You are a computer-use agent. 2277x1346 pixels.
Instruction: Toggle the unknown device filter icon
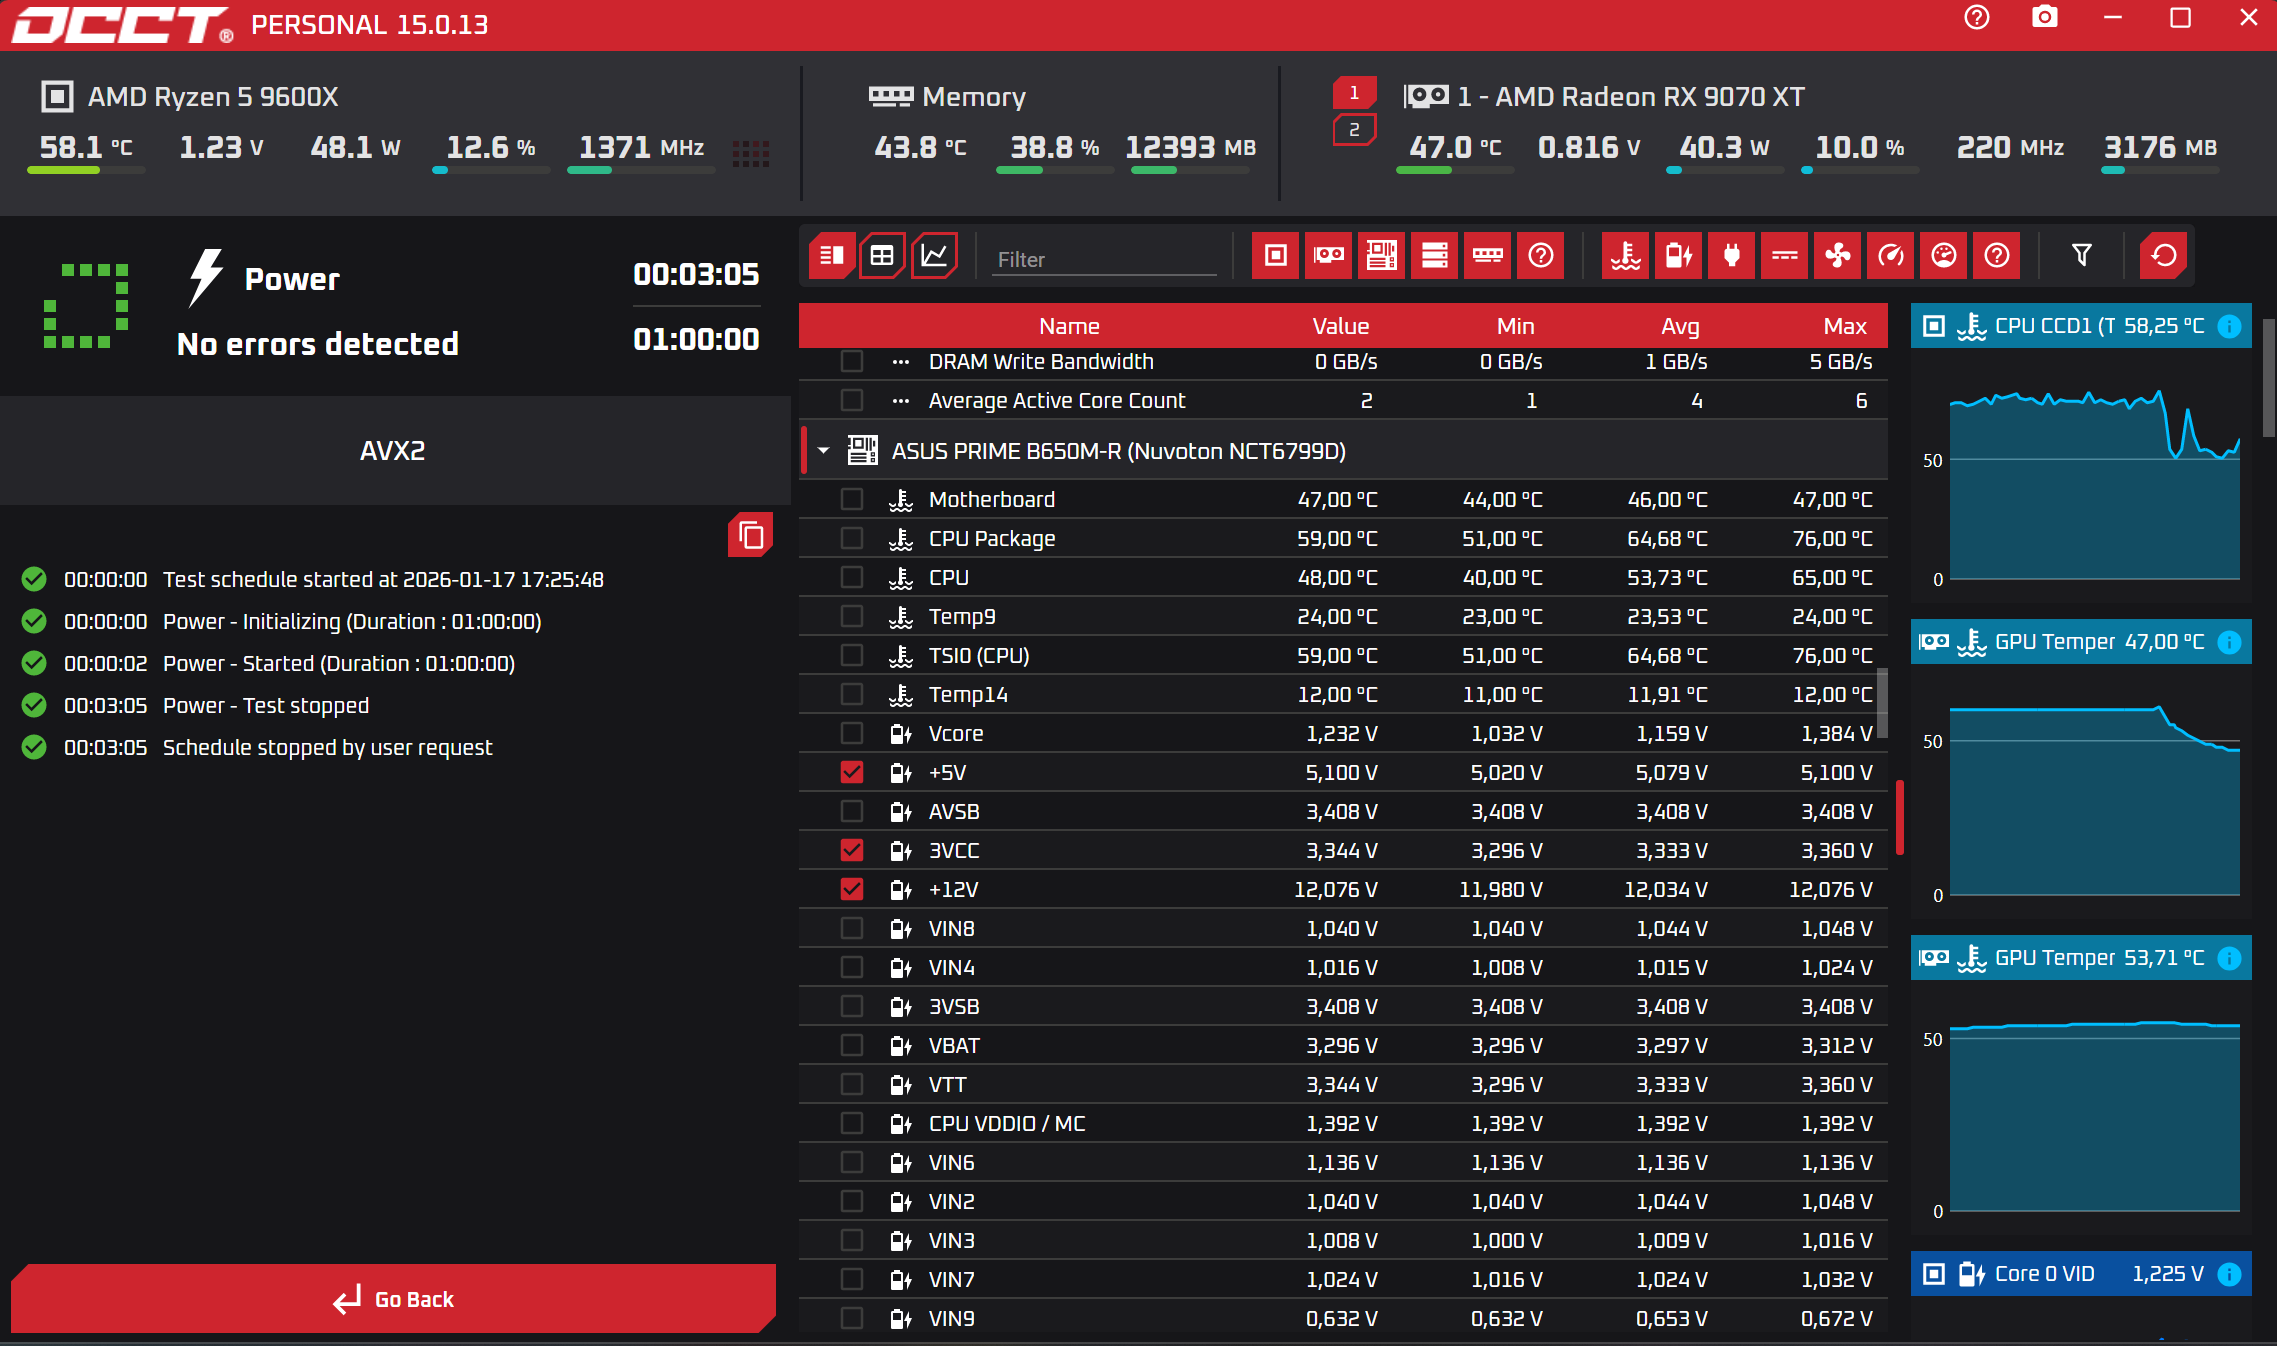tap(1540, 256)
